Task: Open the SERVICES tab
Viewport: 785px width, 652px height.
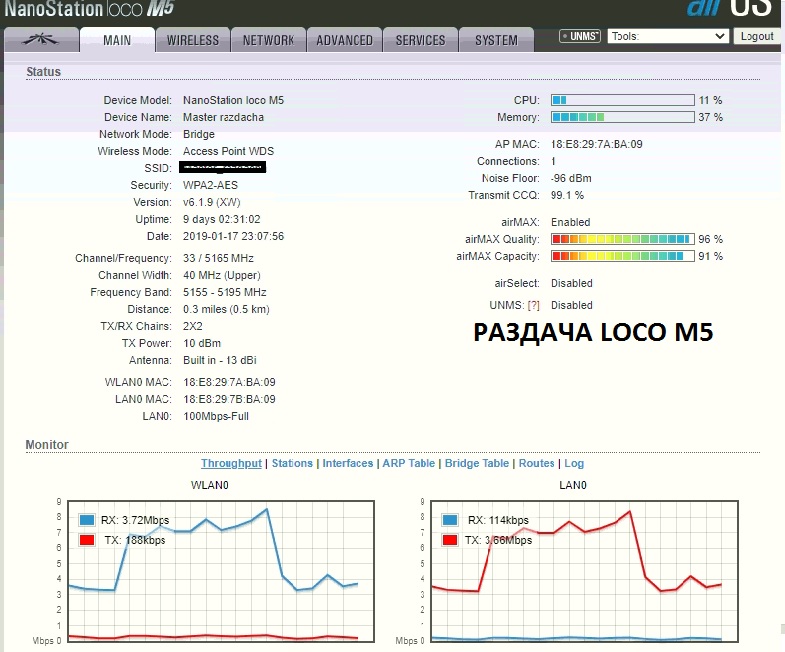Action: coord(421,40)
